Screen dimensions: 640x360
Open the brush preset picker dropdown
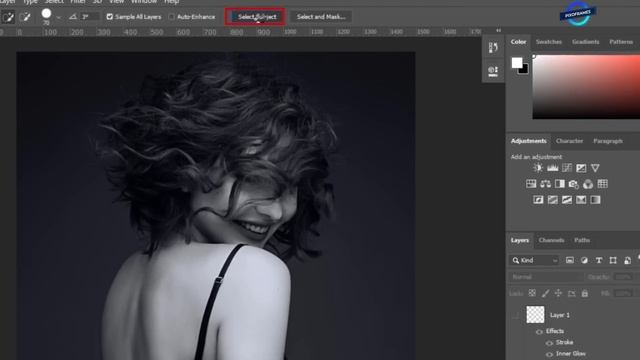click(58, 17)
